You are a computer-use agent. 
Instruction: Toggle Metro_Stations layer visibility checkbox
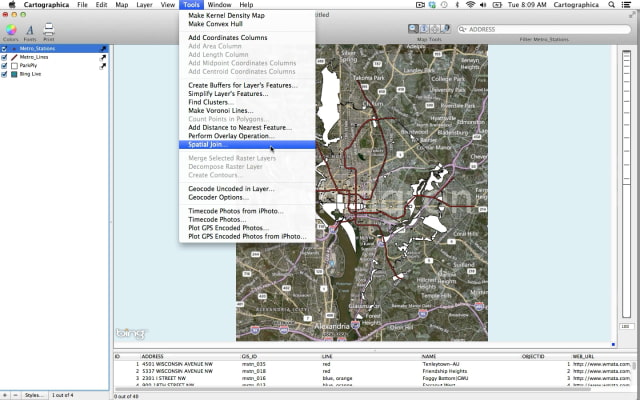tap(5, 48)
